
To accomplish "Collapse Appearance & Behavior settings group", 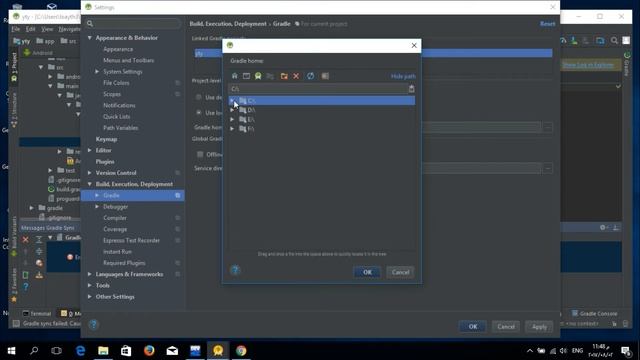I will click(90, 38).
